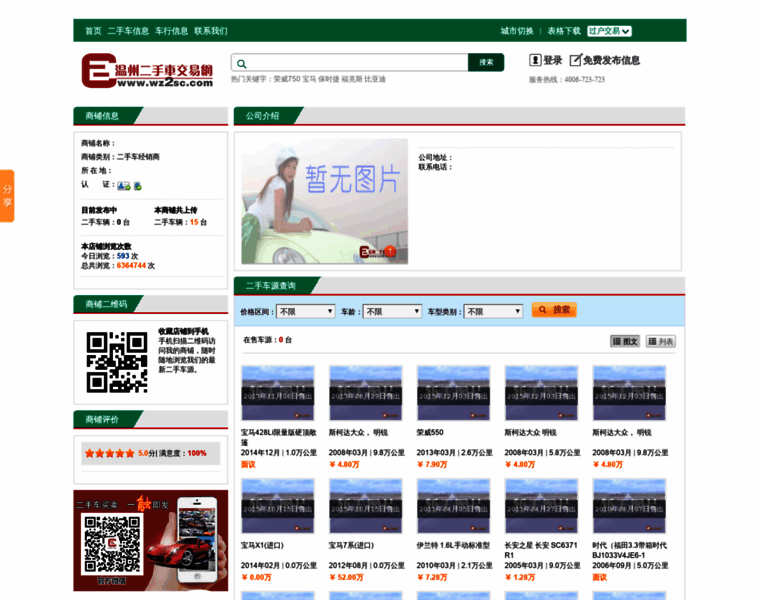Image resolution: width=760 pixels, height=600 pixels.
Task: Switch to 图文 grid view
Action: (x=625, y=341)
